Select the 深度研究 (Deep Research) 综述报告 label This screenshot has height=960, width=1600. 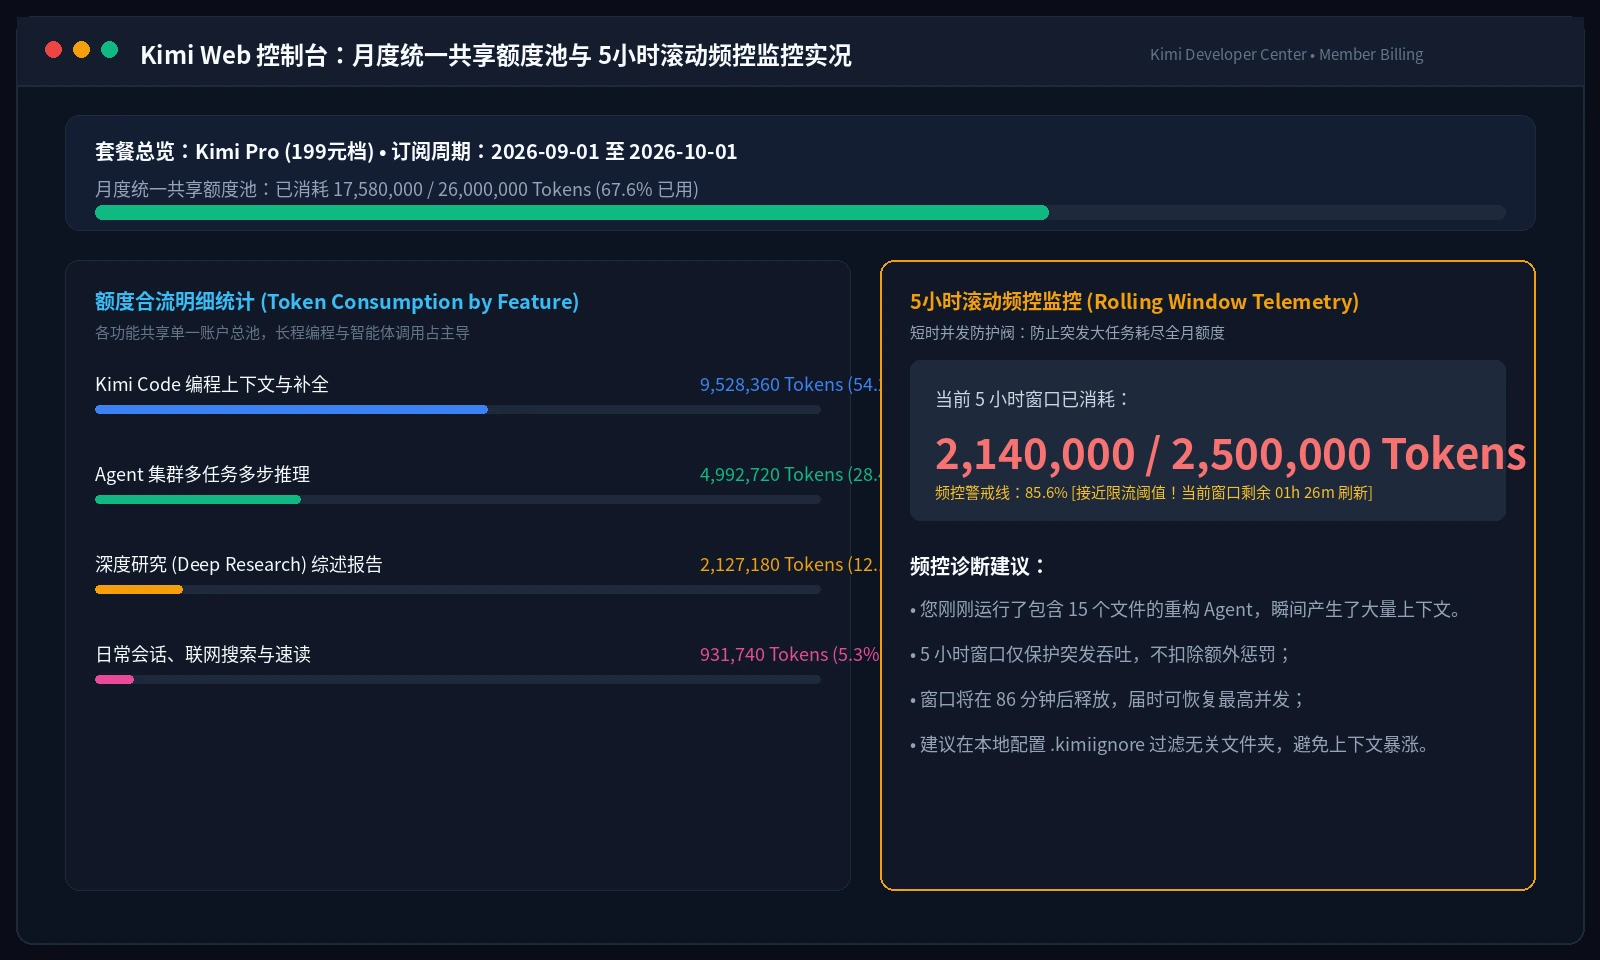click(x=239, y=564)
